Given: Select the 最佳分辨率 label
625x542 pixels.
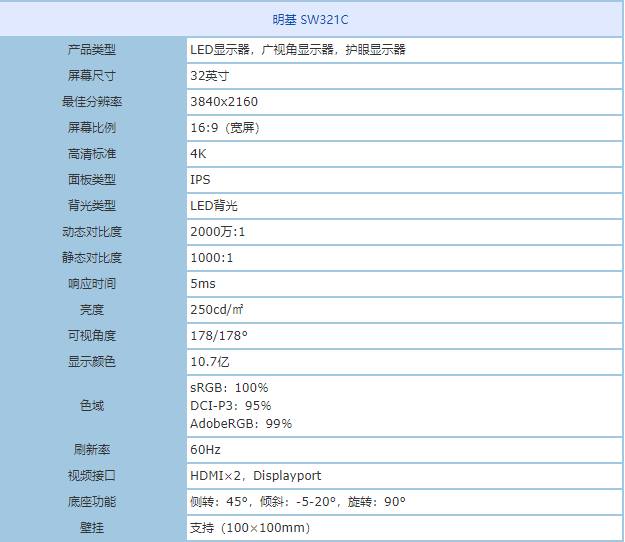Looking at the screenshot, I should (92, 102).
